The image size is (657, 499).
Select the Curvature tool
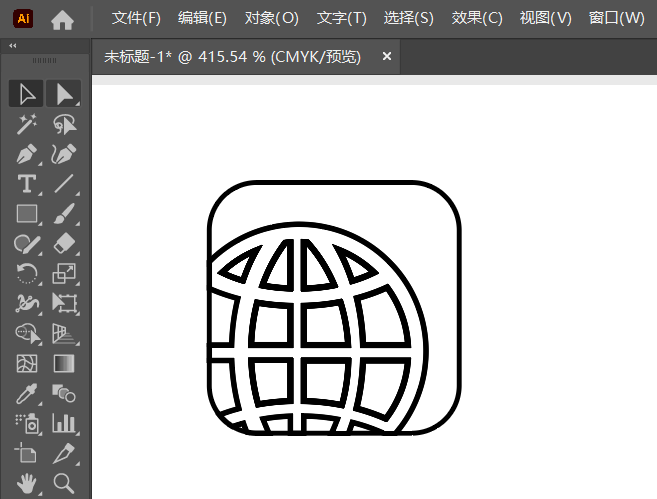[x=64, y=154]
